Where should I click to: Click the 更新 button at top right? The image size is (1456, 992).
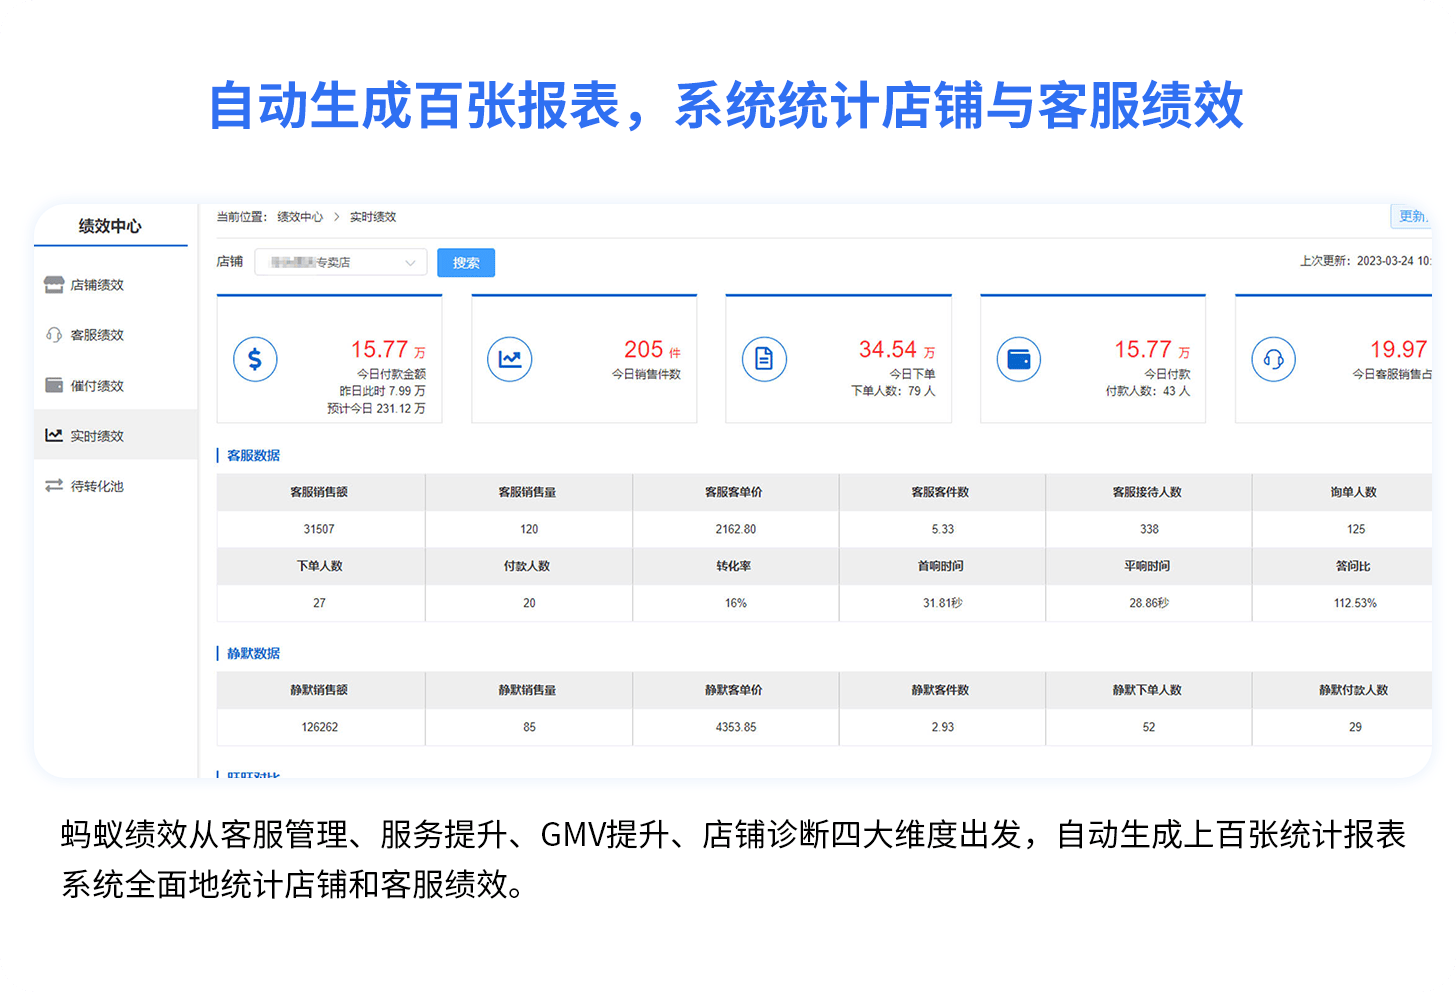(1411, 217)
